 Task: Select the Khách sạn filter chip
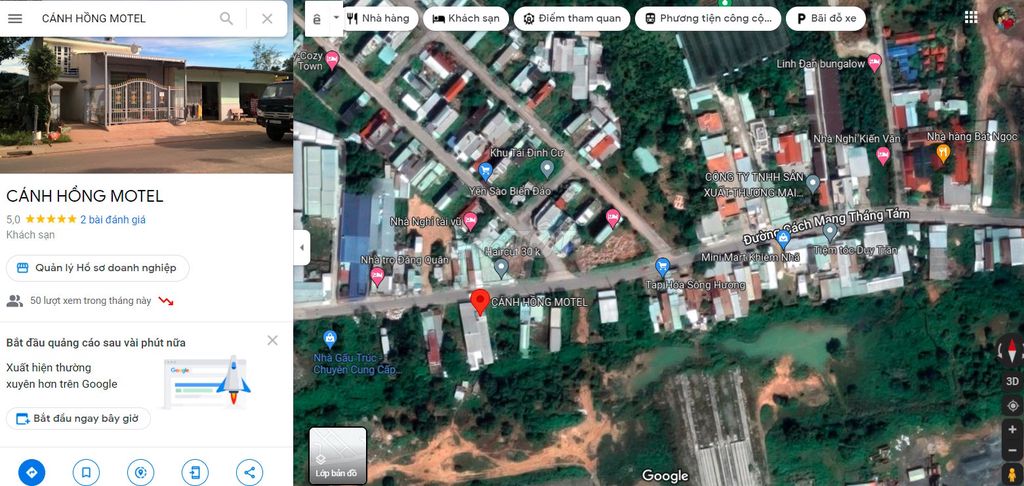point(466,18)
